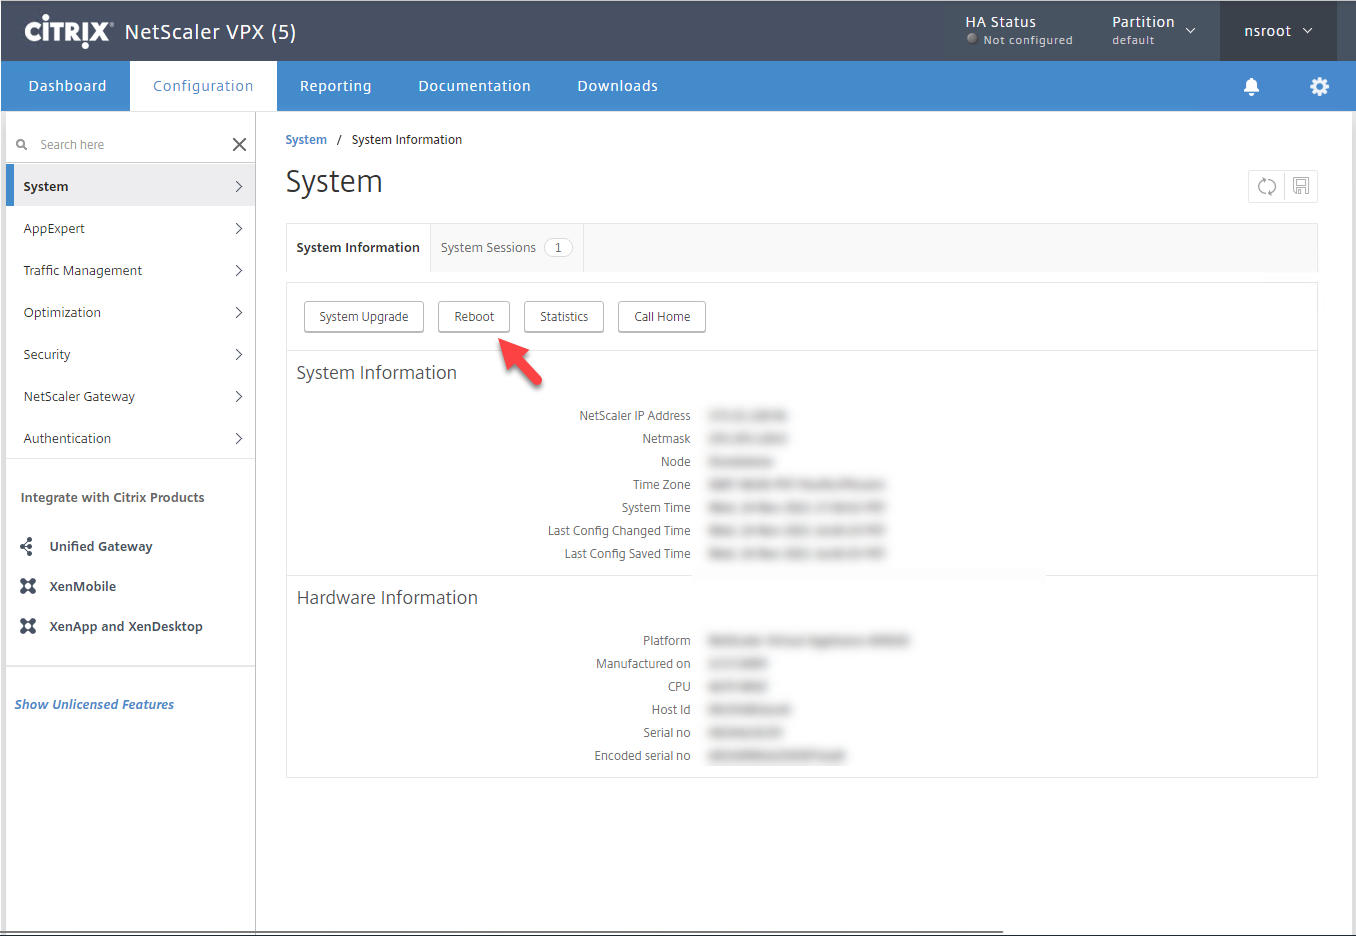Switch to the Dashboard tab
Viewport: 1356px width, 936px height.
[x=67, y=86]
